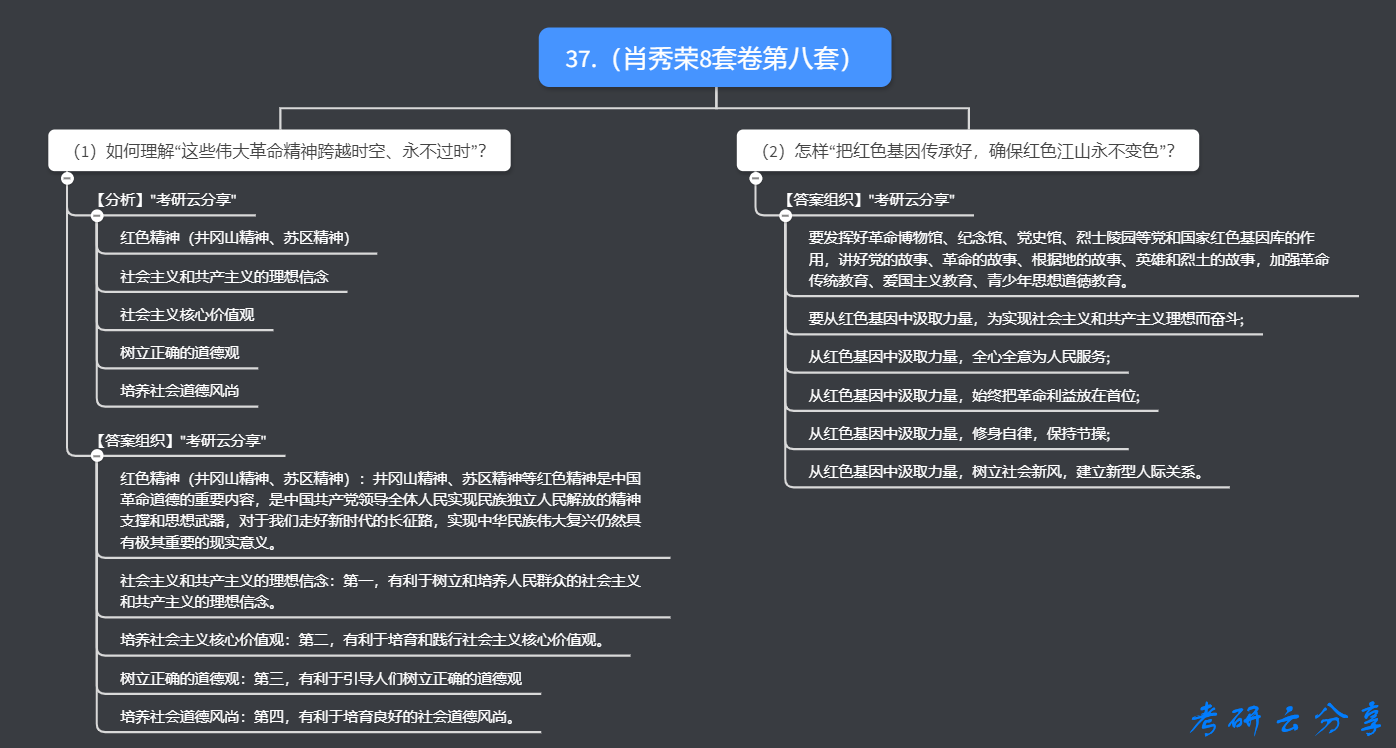Select the short topic 树立正确的道德观
1396x748 pixels.
point(180,353)
